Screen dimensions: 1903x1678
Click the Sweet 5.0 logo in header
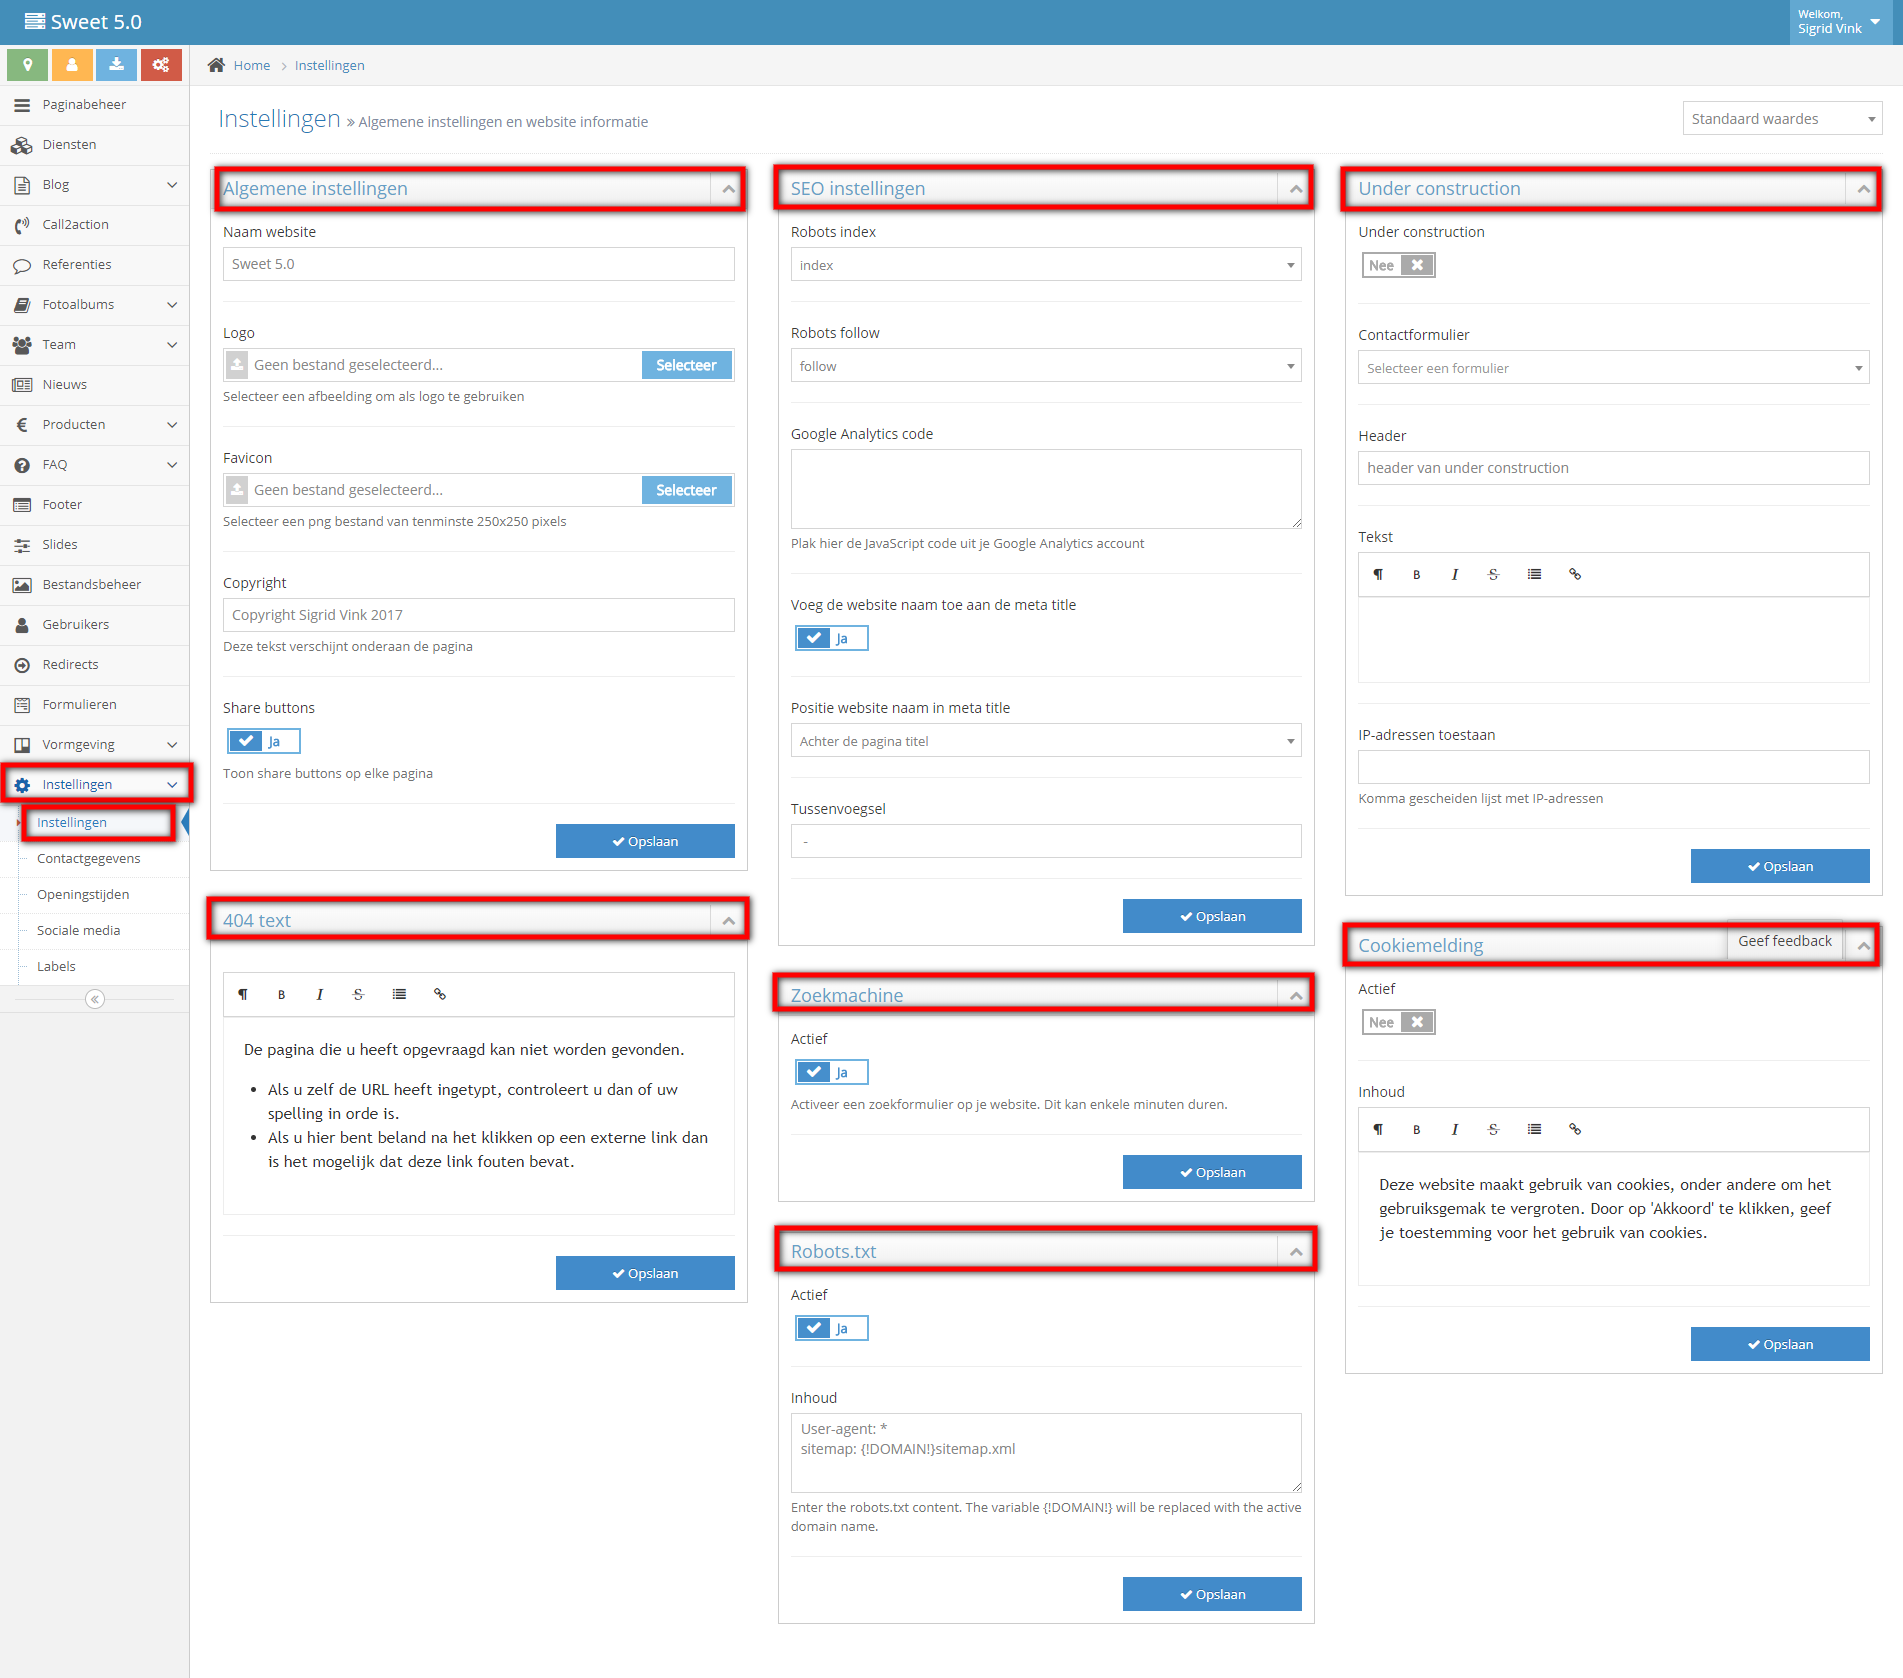83,22
